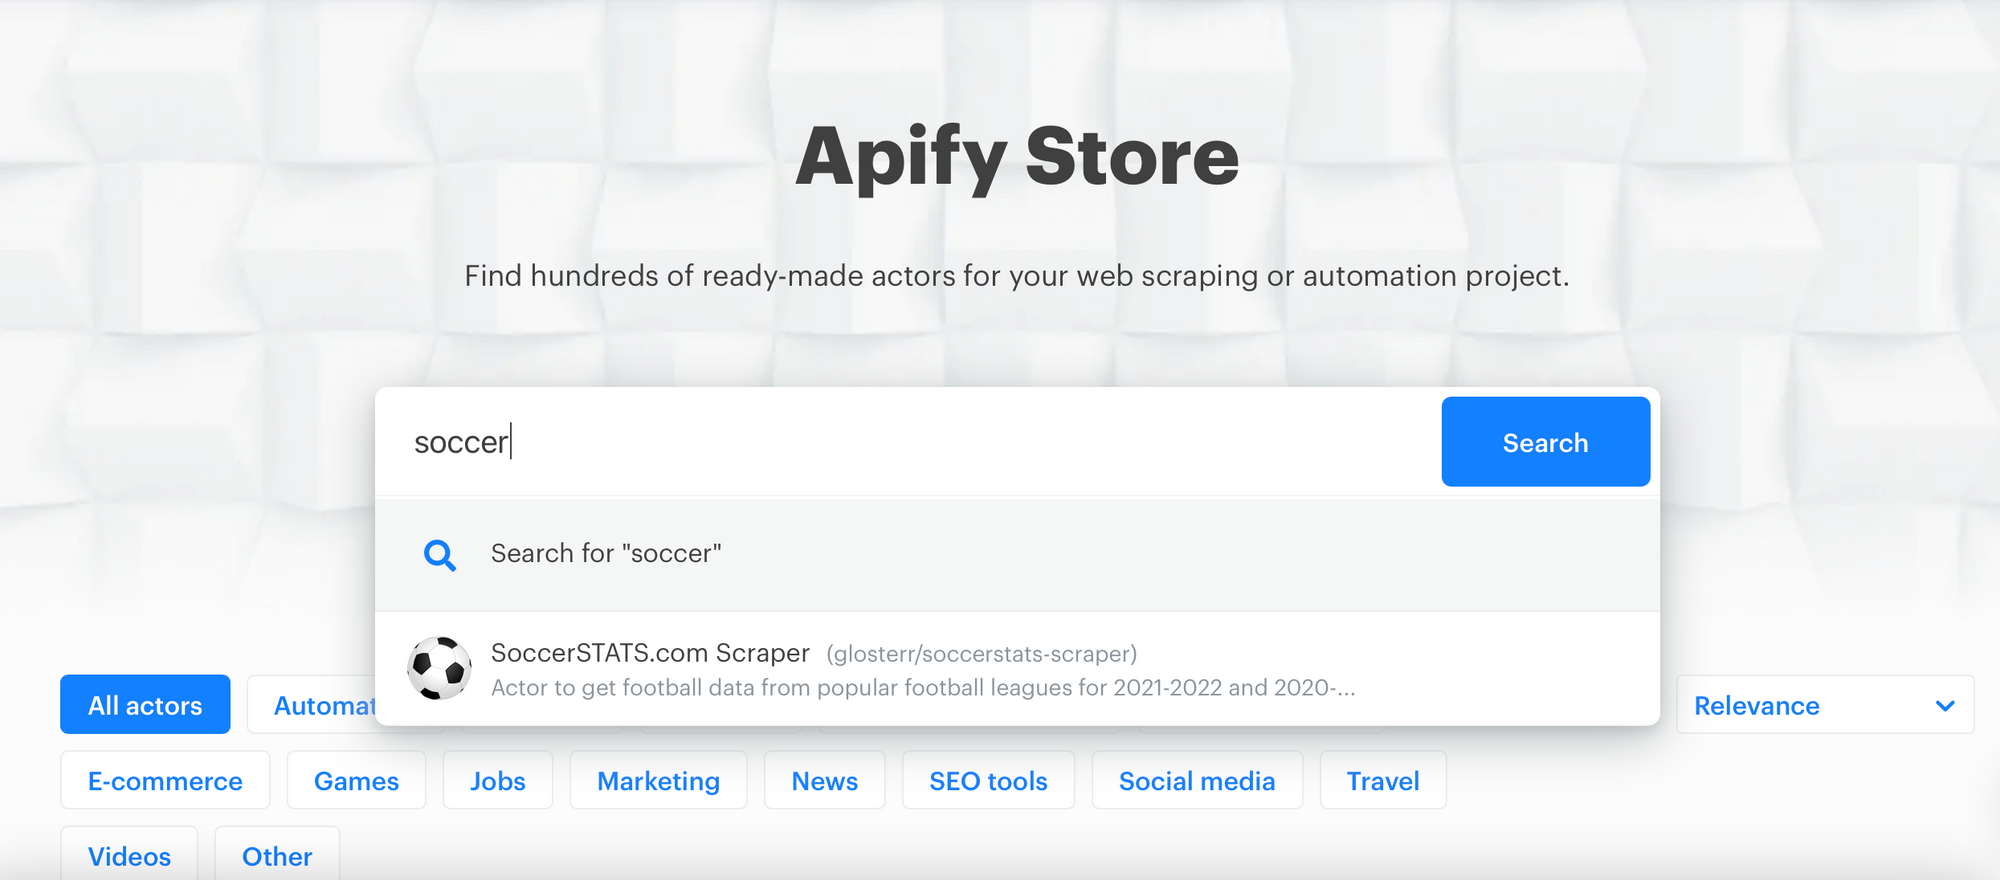This screenshot has height=880, width=2000.
Task: Open the SoccerSTATS.com Scraper suggestion
Action: [1017, 669]
